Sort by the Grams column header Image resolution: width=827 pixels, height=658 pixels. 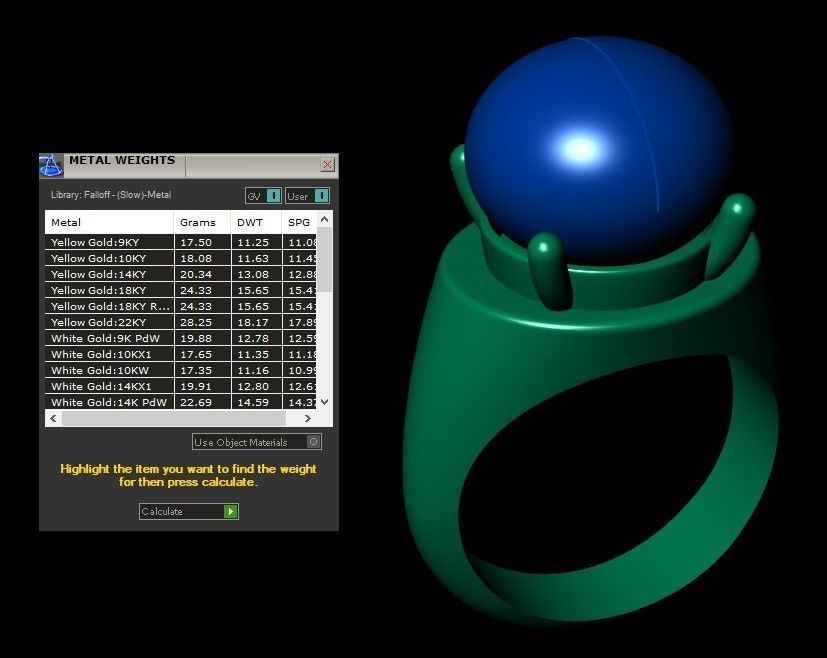point(202,222)
